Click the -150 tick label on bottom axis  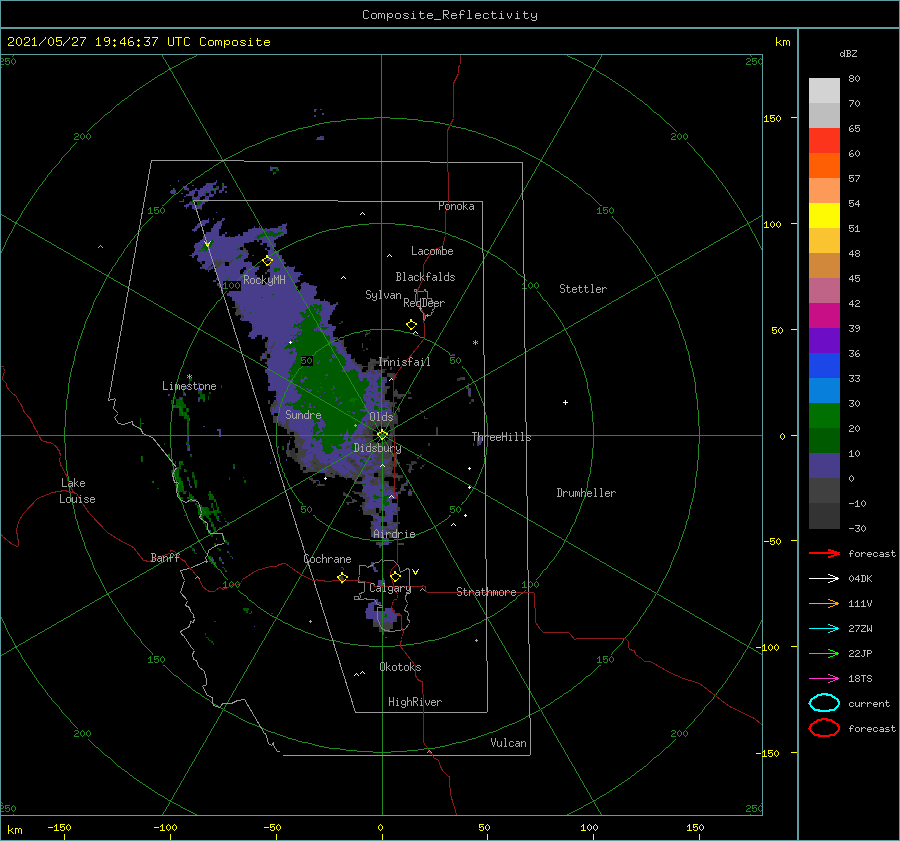pos(59,827)
